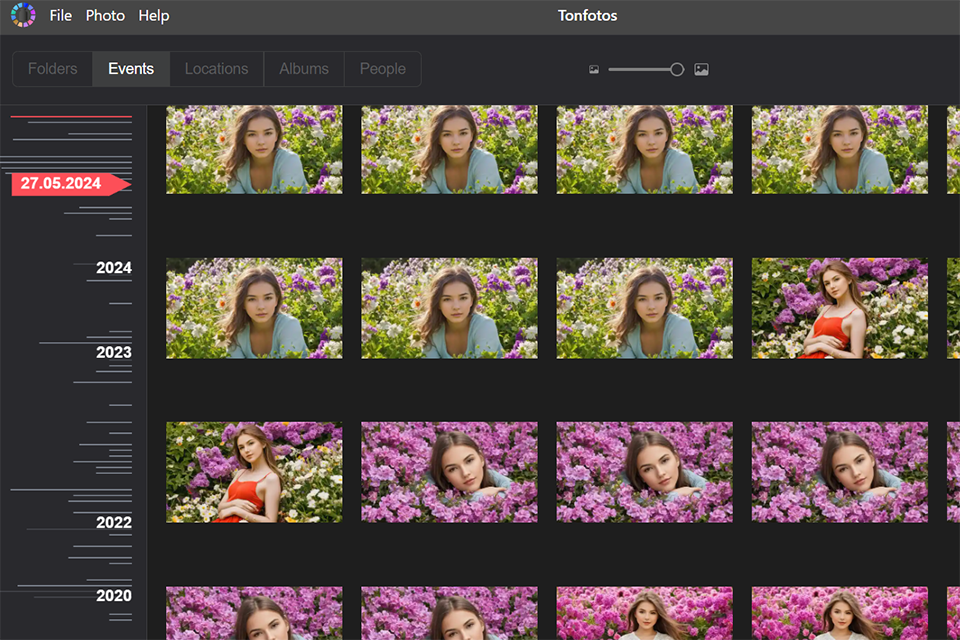Open a pink flowers portrait thumbnail
960x640 pixels.
click(449, 472)
